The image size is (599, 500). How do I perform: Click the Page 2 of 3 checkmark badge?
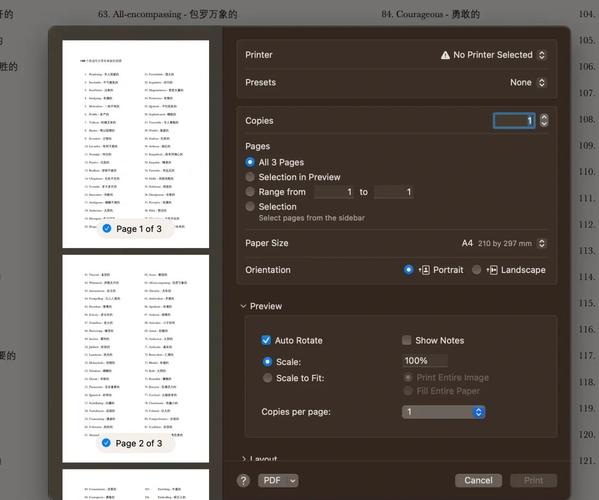(106, 443)
